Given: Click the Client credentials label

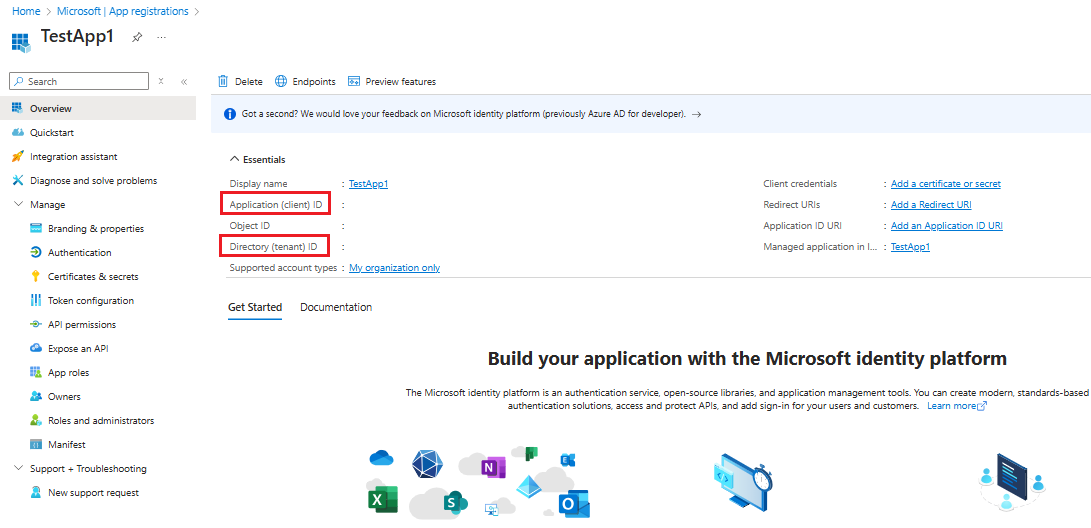Looking at the screenshot, I should 800,184.
